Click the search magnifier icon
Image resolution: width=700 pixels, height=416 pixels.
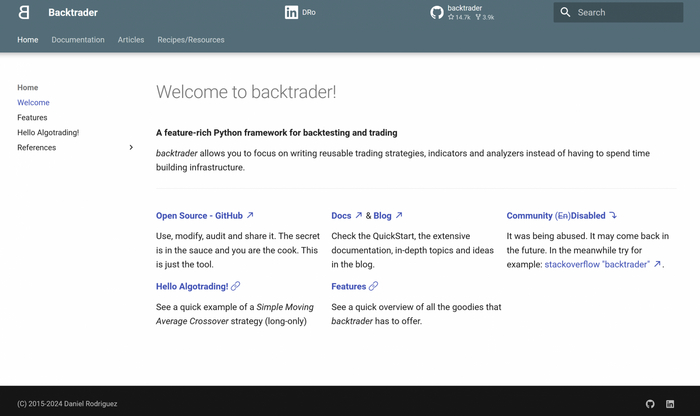tap(566, 12)
